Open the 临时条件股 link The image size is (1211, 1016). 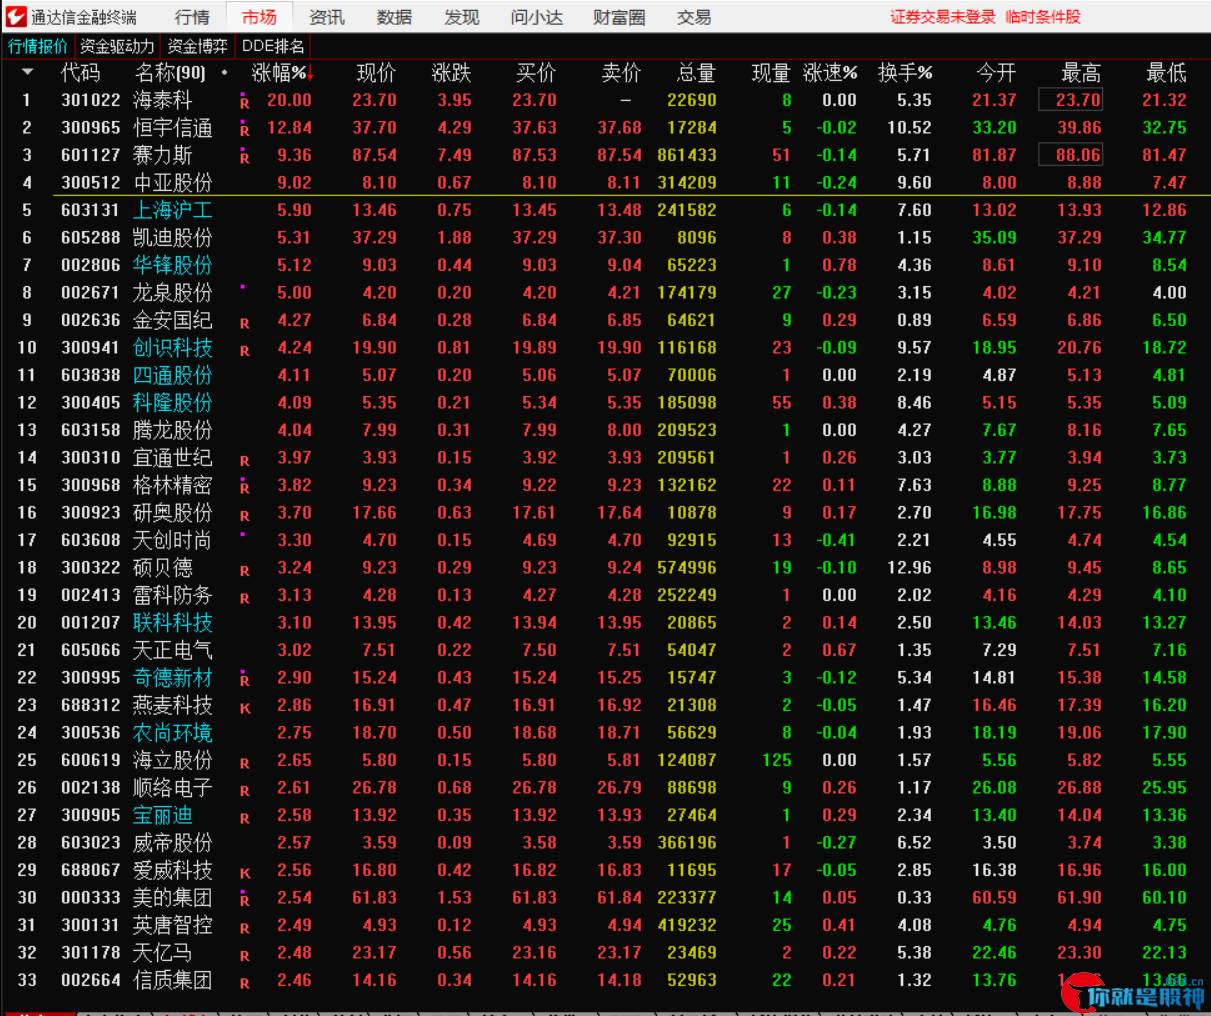(1043, 17)
